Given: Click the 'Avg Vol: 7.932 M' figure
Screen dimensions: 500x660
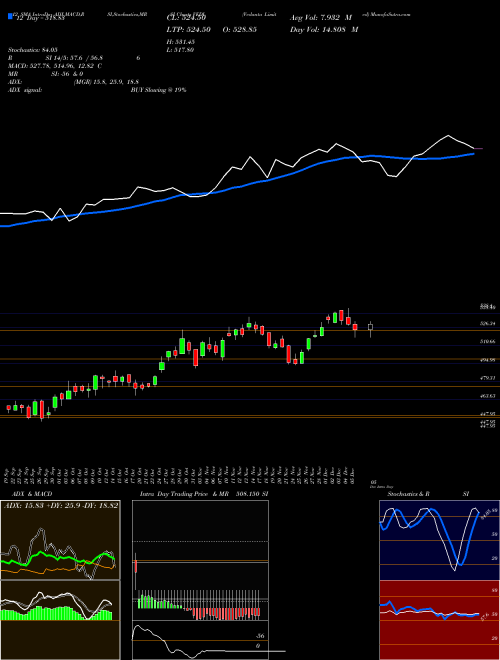Looking at the screenshot, I should pos(321,18).
